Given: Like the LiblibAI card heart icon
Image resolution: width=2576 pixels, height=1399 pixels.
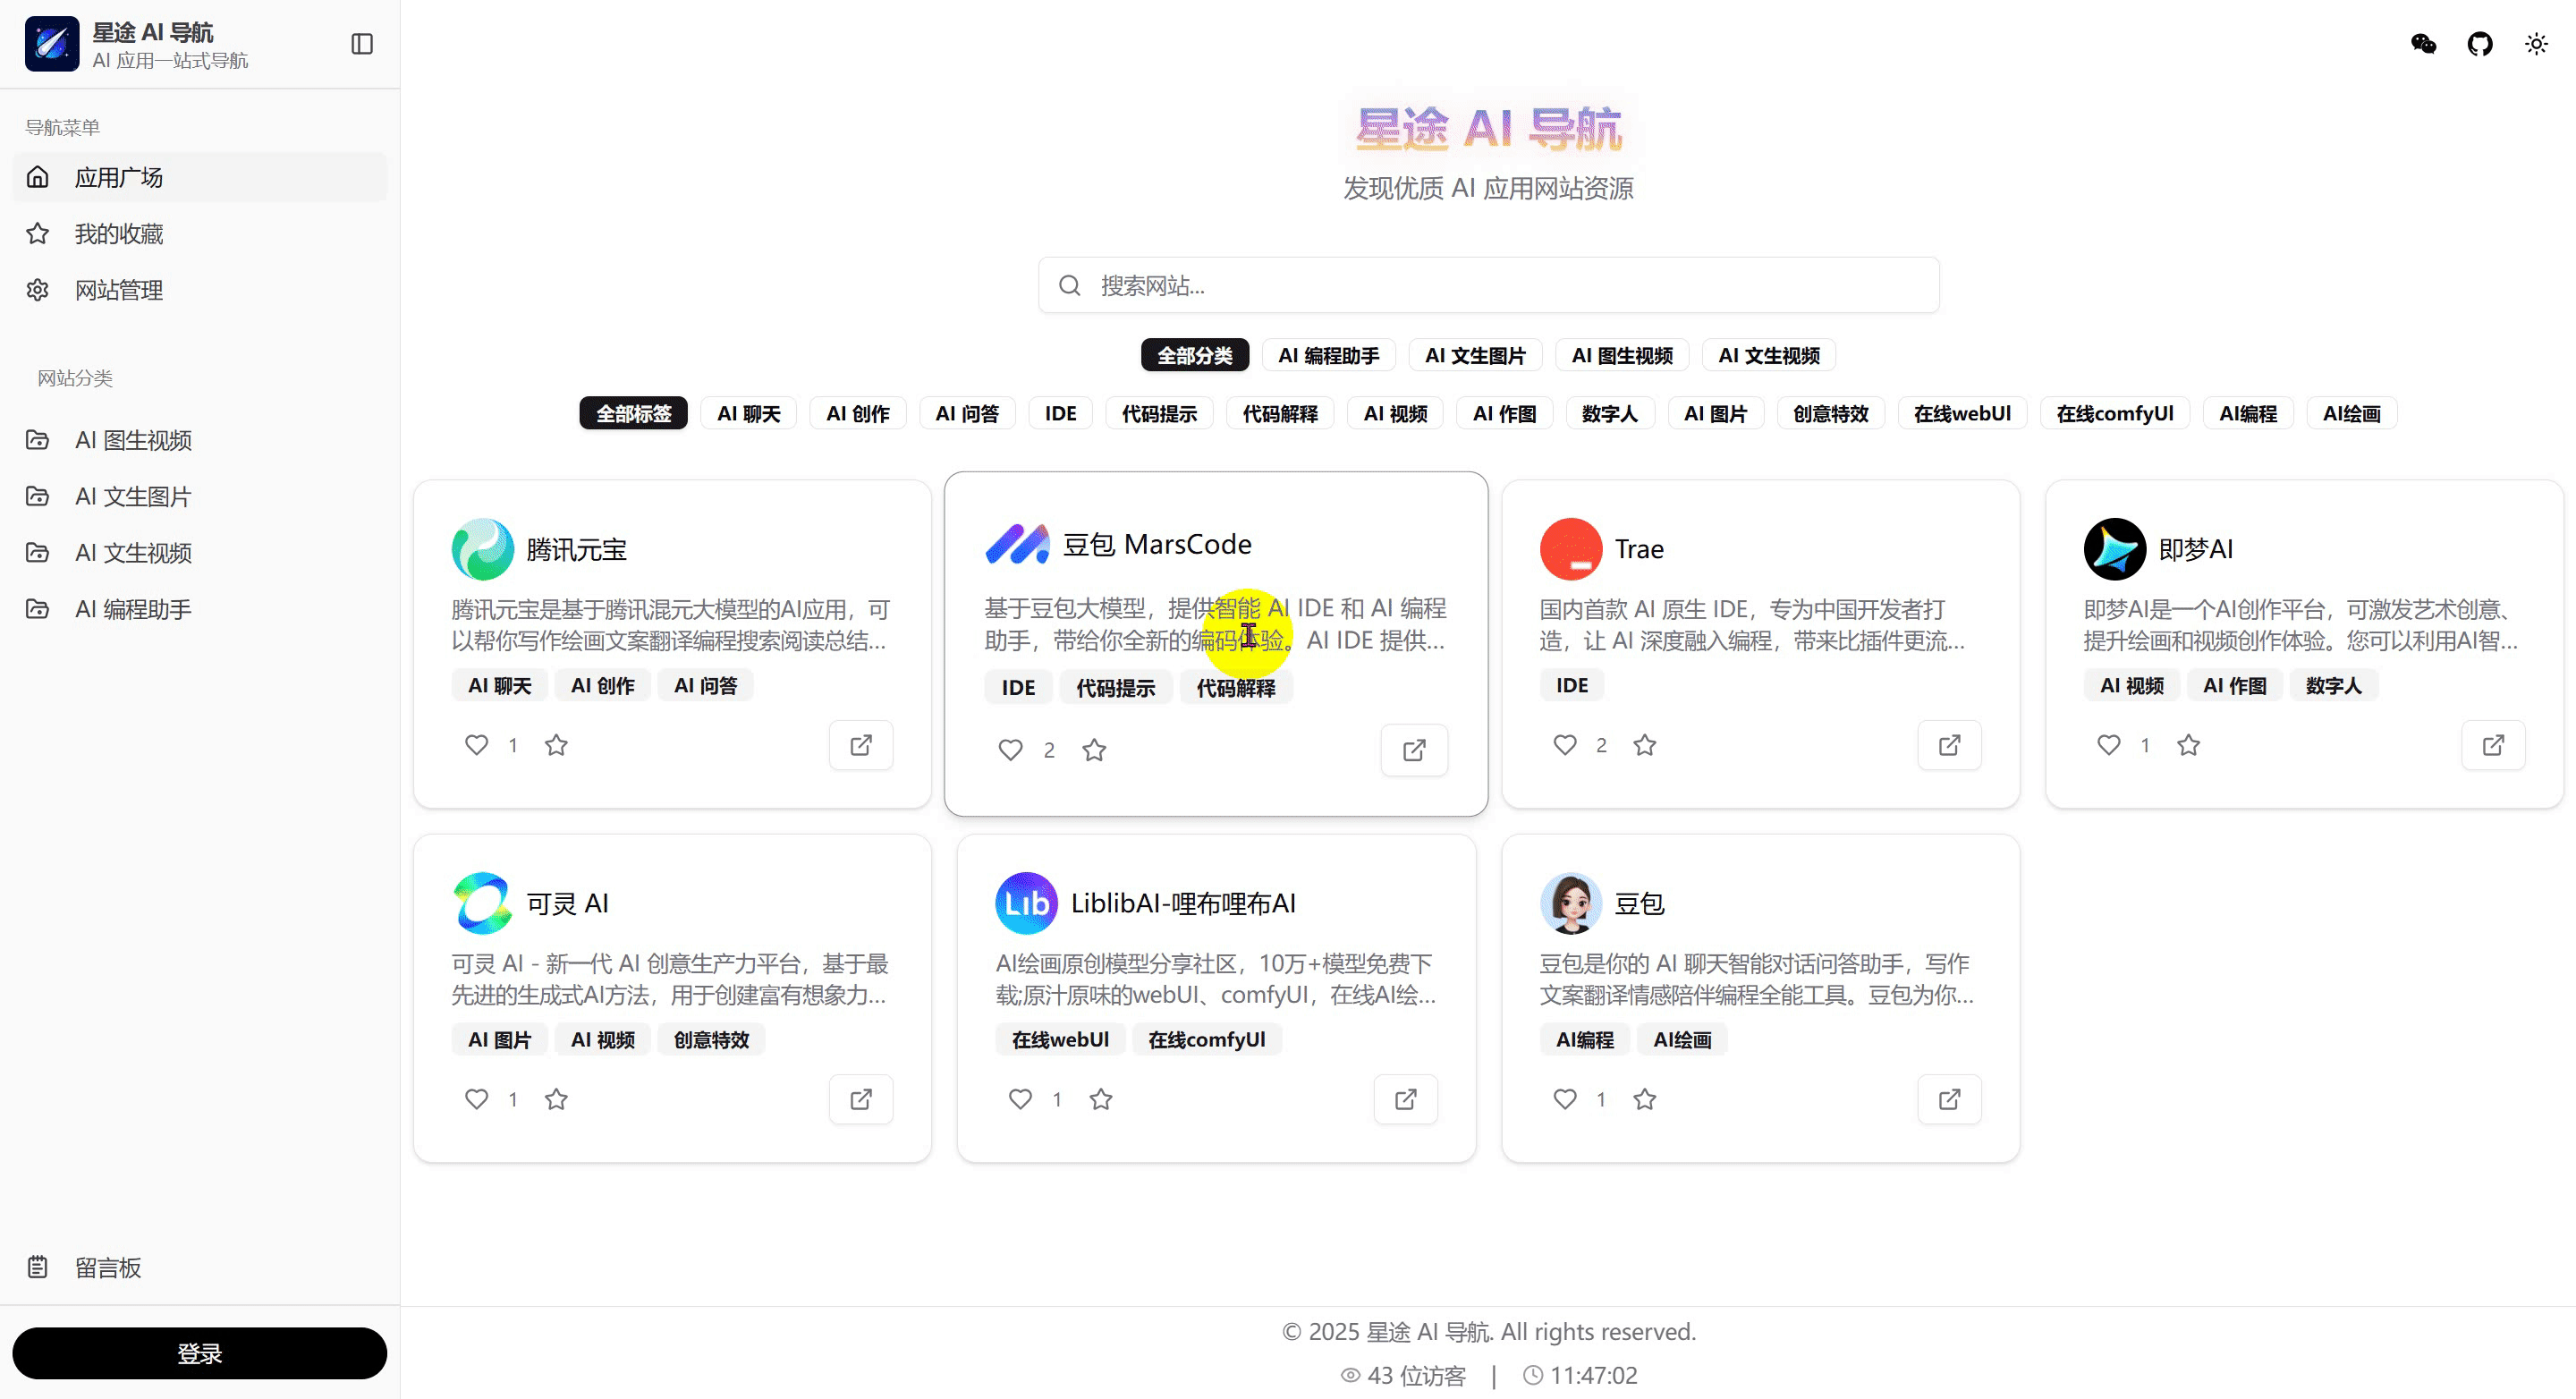Looking at the screenshot, I should pyautogui.click(x=1021, y=1099).
